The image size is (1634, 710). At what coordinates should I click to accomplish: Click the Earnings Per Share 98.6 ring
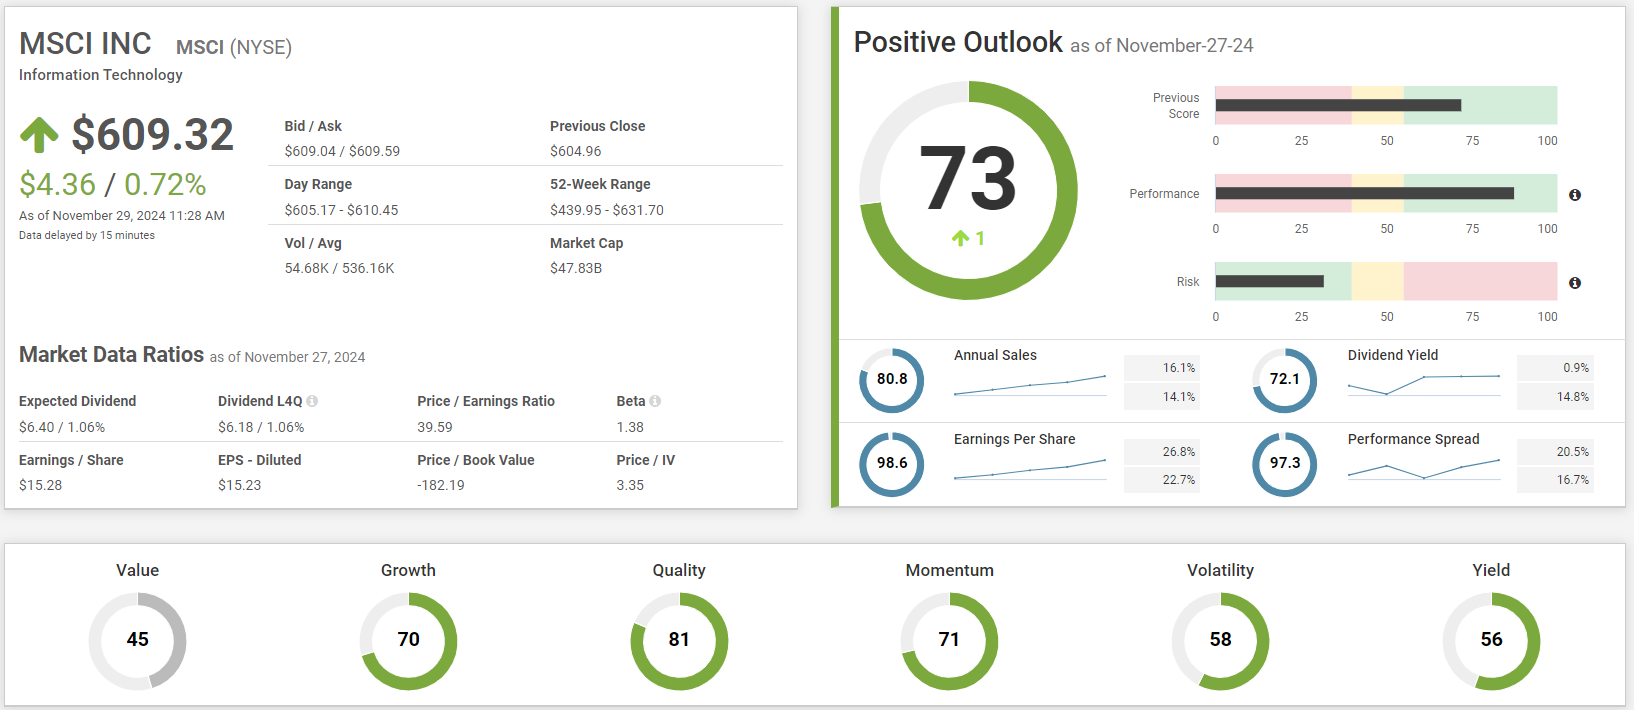point(892,464)
